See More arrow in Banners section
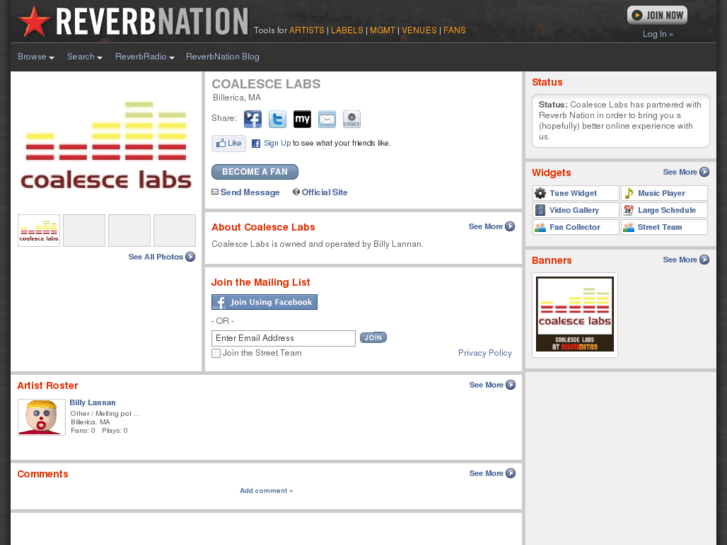This screenshot has height=545, width=727. tap(704, 260)
